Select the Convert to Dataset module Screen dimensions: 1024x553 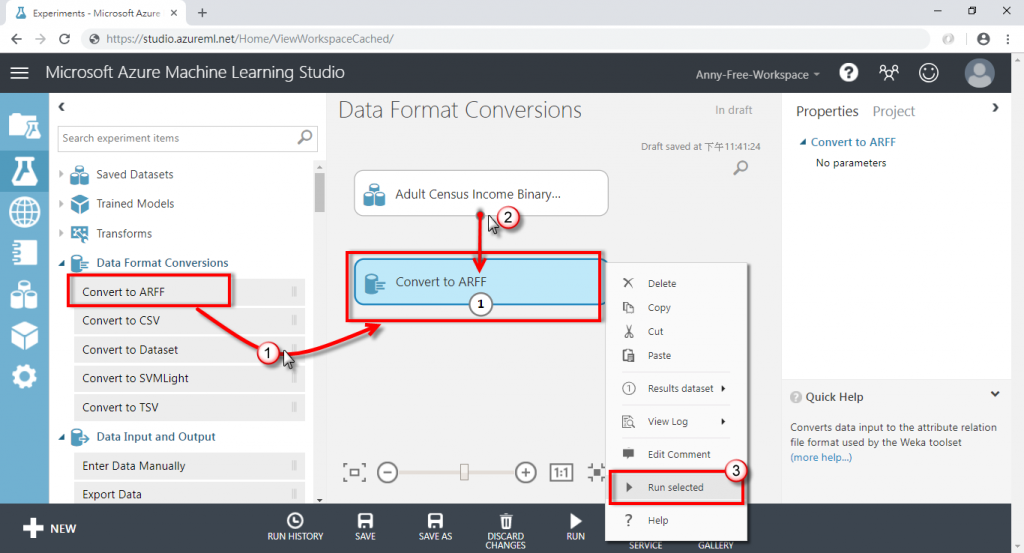(189, 349)
